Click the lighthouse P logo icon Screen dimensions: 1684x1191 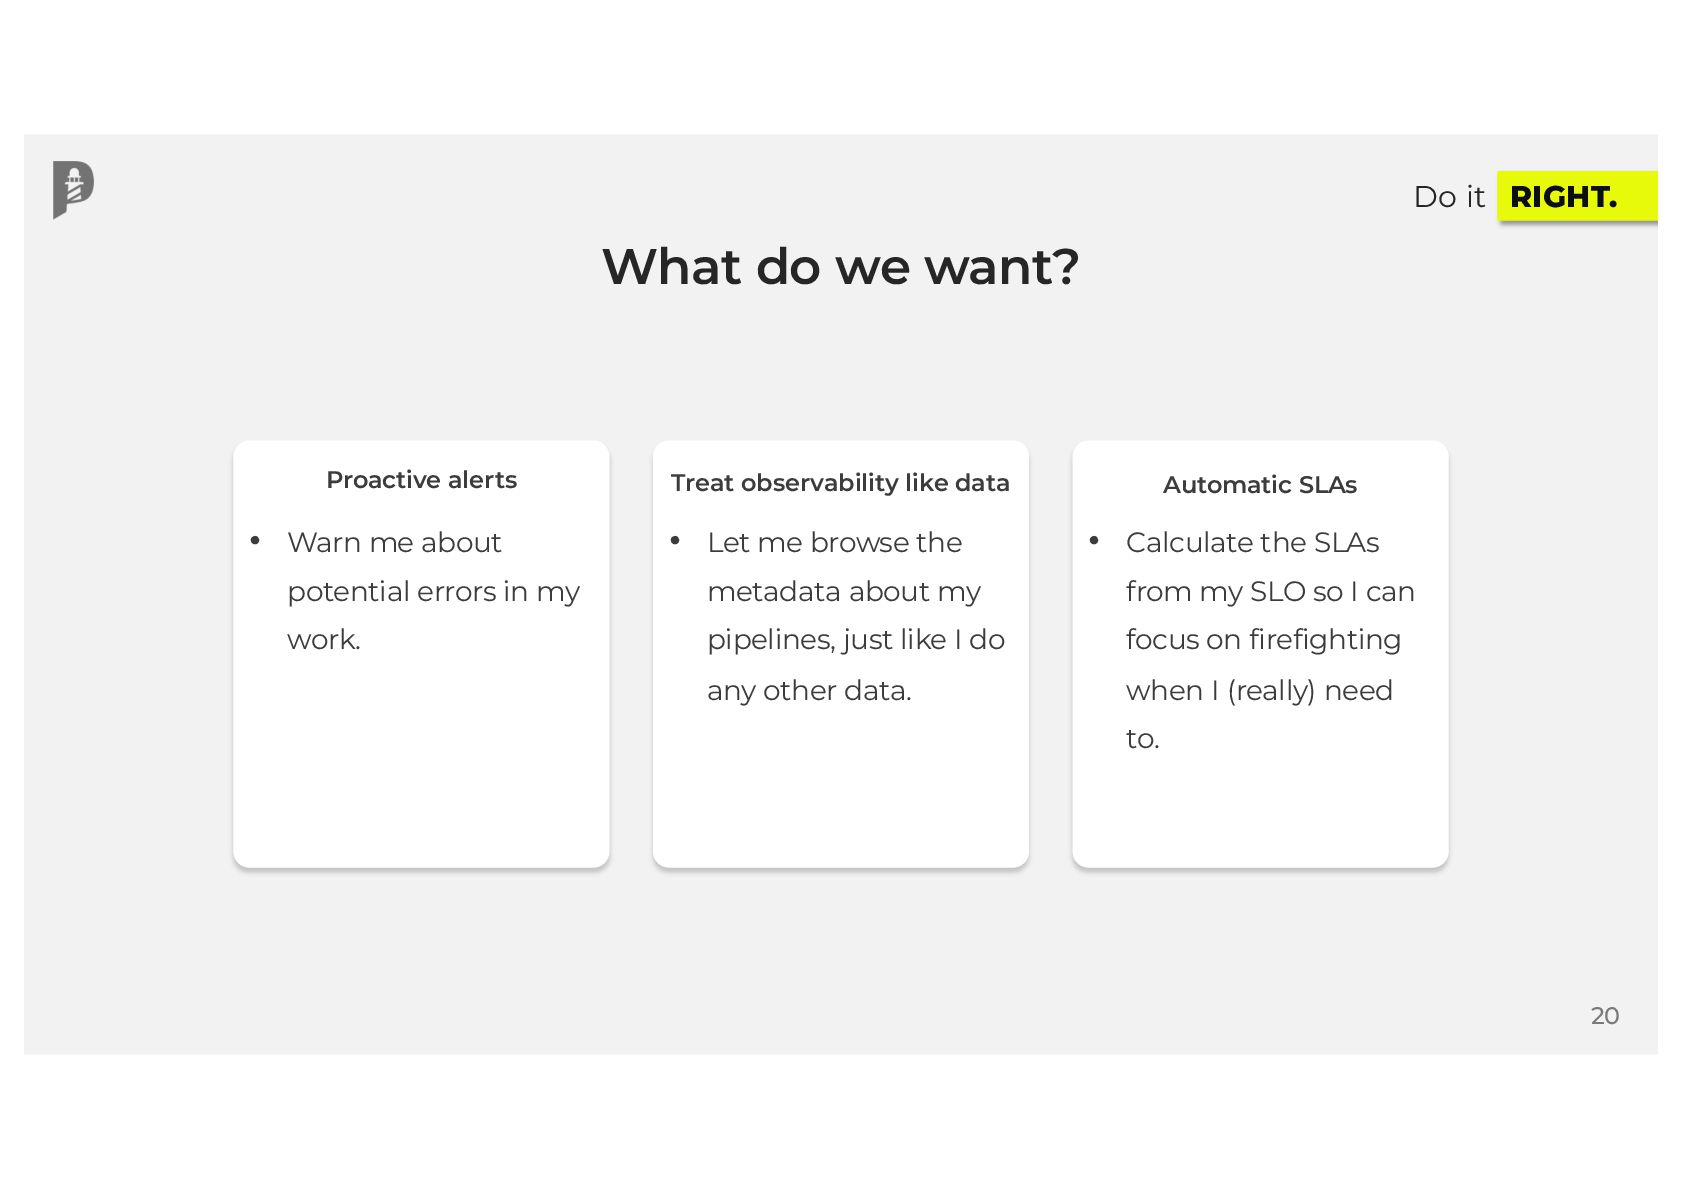(73, 189)
